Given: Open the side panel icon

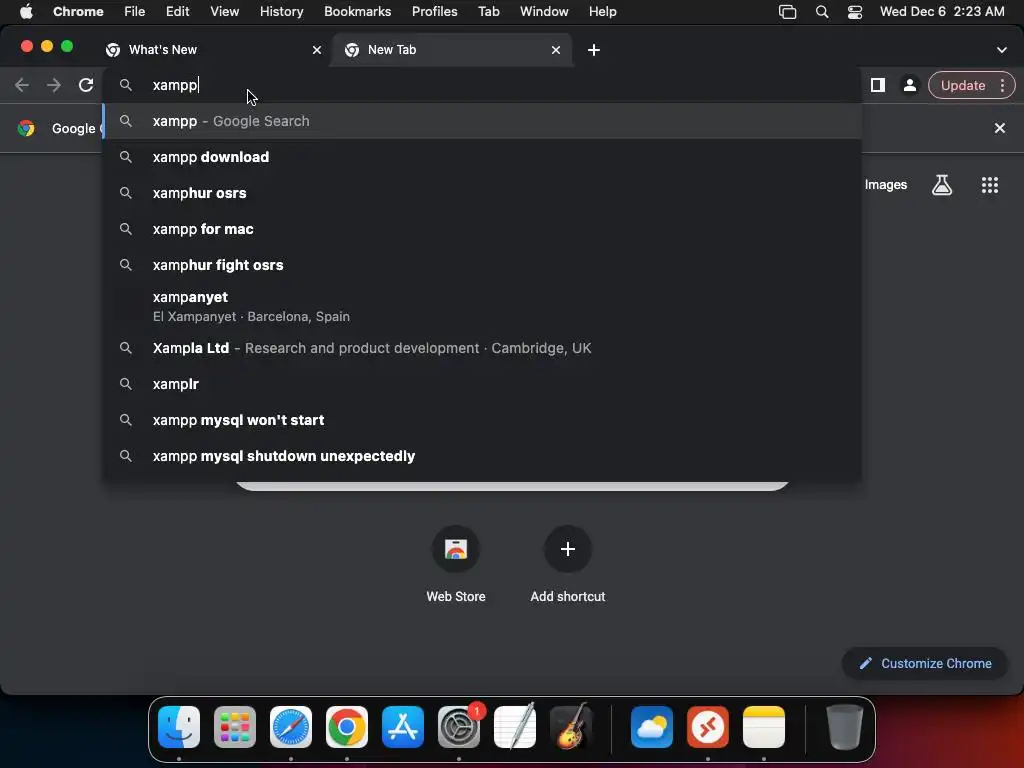Looking at the screenshot, I should pos(878,85).
